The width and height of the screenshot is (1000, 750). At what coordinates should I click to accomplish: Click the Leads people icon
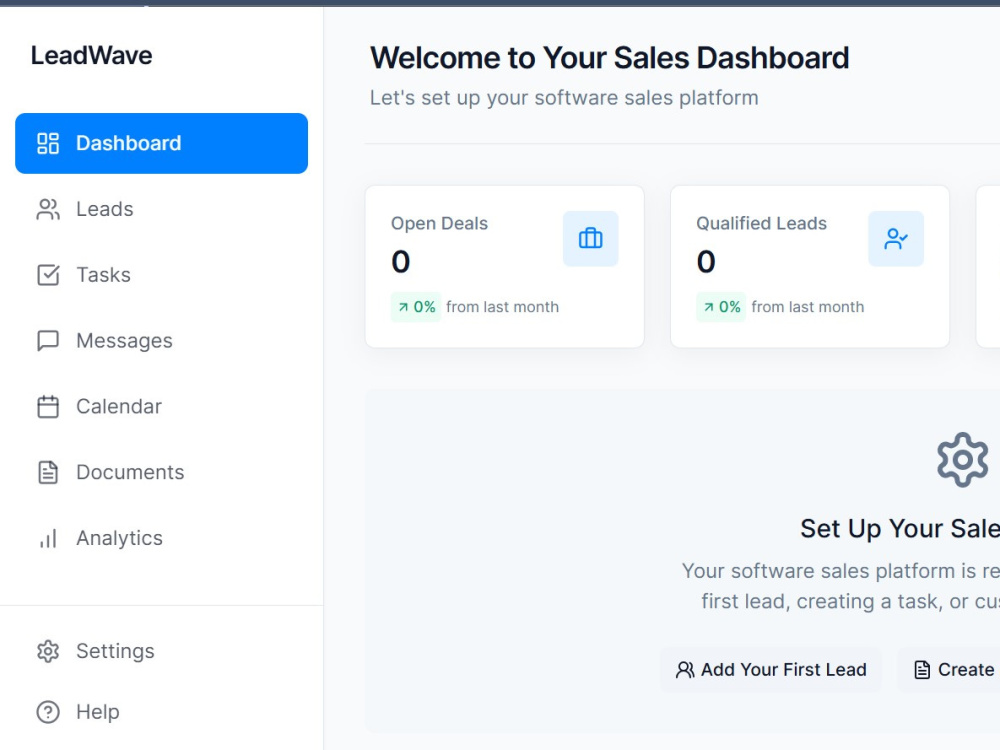click(48, 209)
